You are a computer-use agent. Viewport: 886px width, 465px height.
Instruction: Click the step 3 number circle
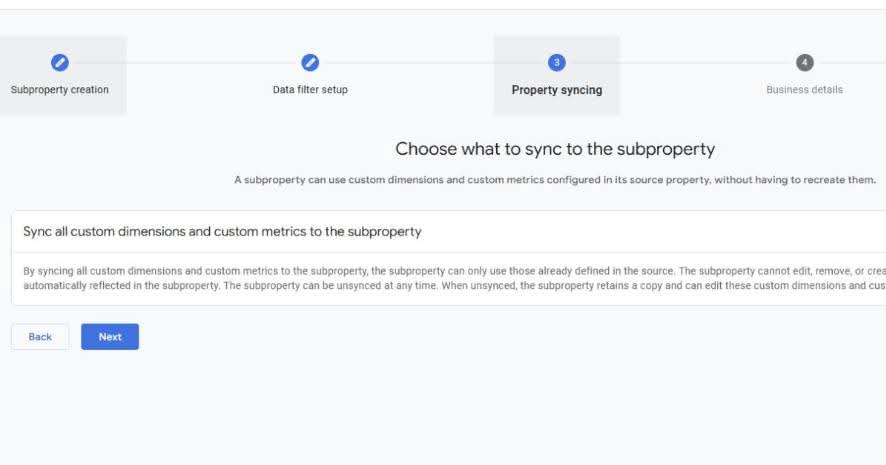(x=557, y=63)
